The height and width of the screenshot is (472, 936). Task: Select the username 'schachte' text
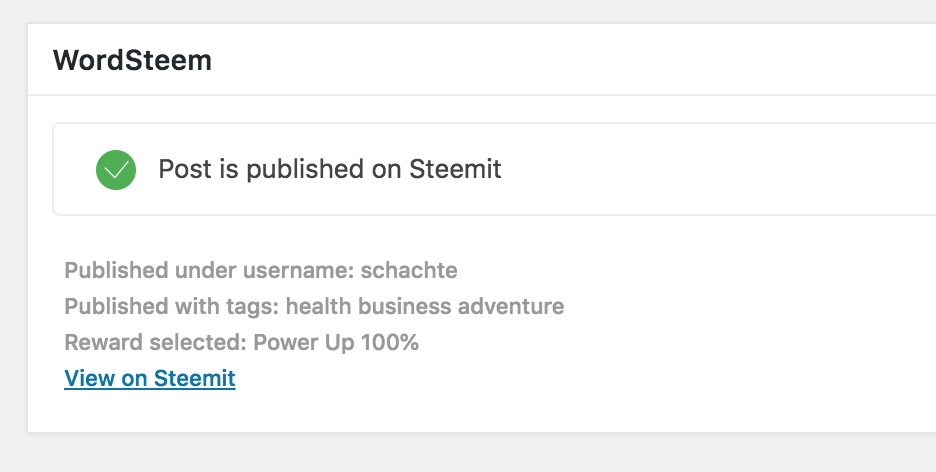coord(409,270)
